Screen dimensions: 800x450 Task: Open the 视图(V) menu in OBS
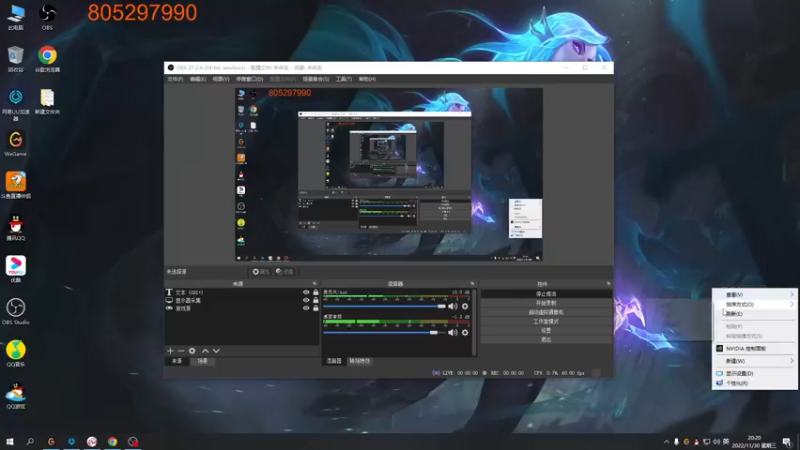[x=221, y=79]
